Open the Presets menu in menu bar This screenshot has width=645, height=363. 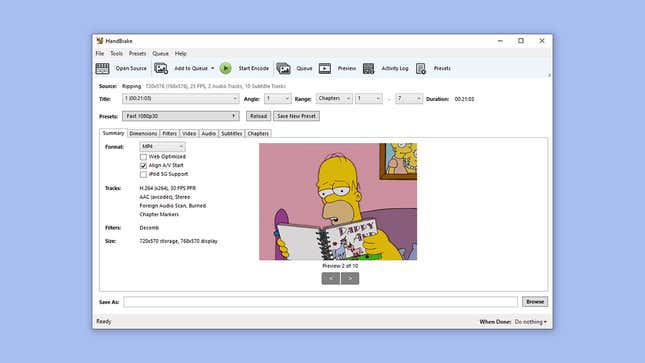point(137,54)
